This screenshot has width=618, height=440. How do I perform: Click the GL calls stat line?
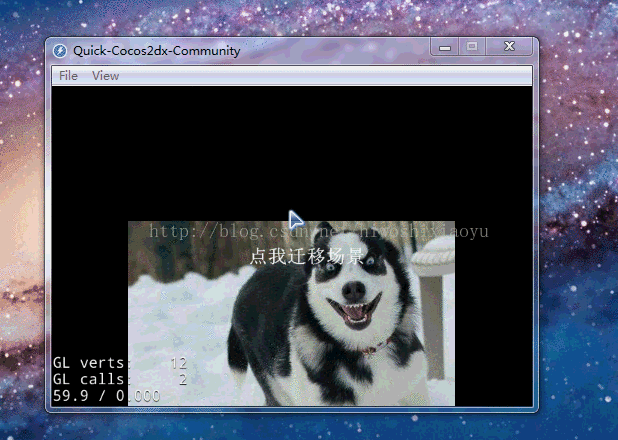click(x=120, y=379)
